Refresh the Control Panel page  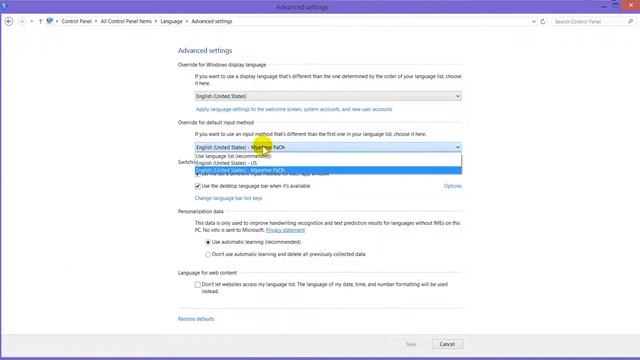click(542, 21)
